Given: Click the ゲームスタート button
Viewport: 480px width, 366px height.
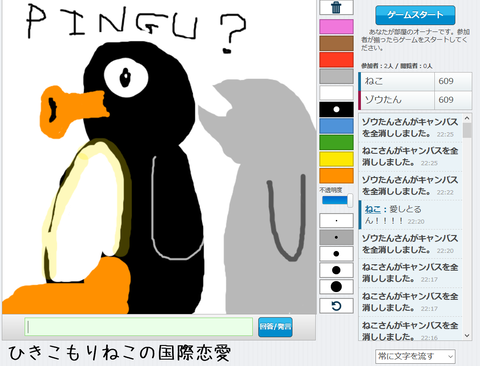Looking at the screenshot, I should [x=415, y=15].
